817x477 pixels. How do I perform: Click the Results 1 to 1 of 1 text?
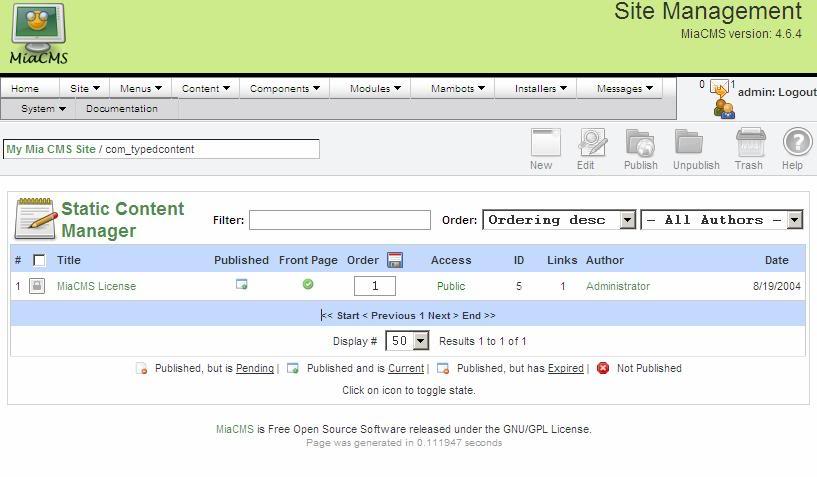482,341
